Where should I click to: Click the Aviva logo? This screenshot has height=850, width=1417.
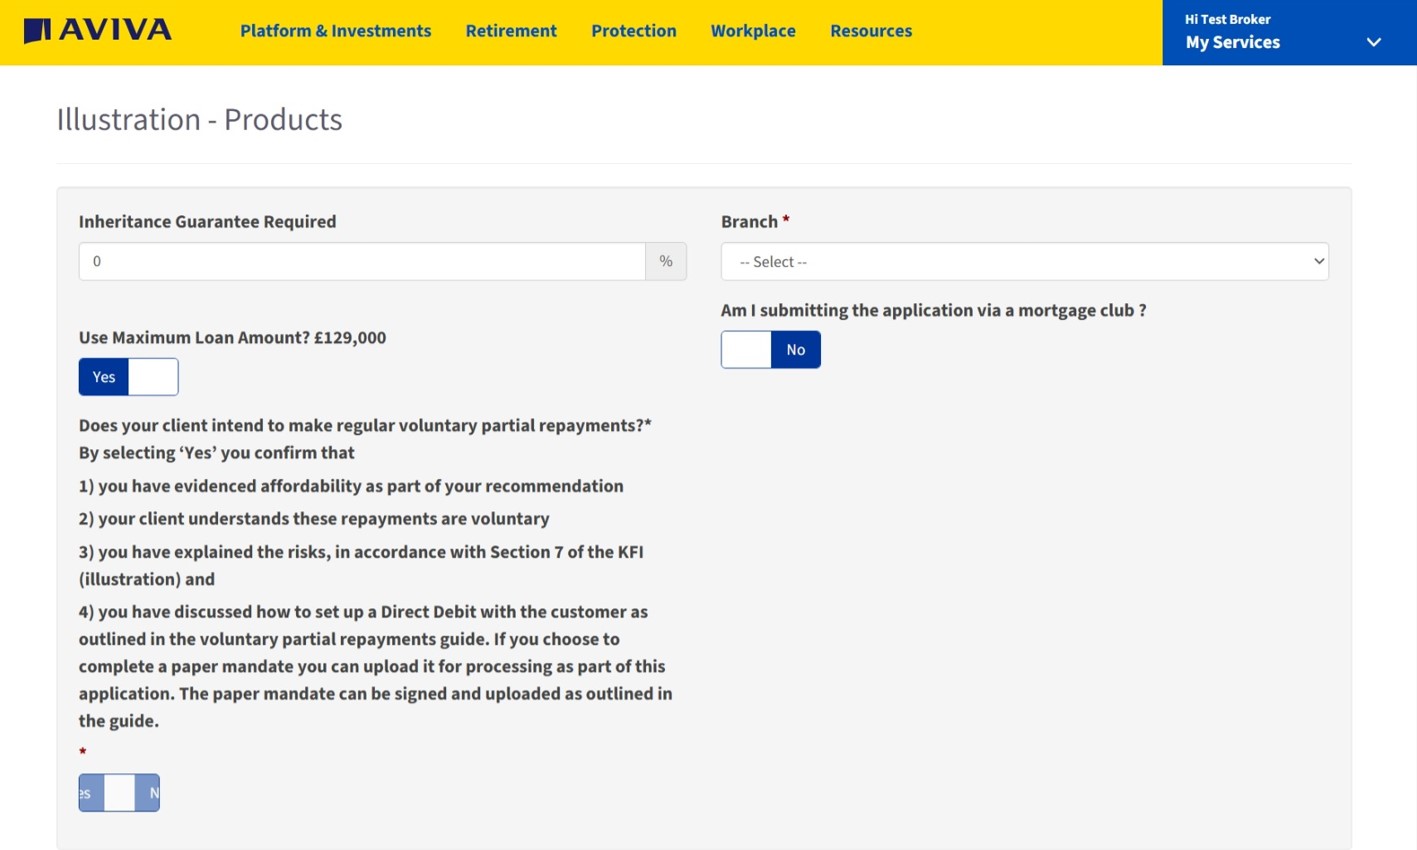(97, 30)
